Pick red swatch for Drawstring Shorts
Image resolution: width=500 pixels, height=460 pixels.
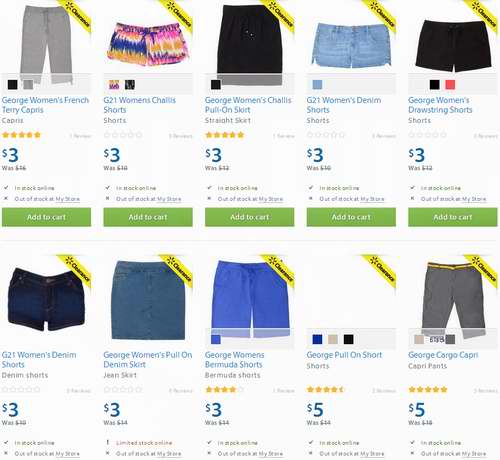pos(450,85)
